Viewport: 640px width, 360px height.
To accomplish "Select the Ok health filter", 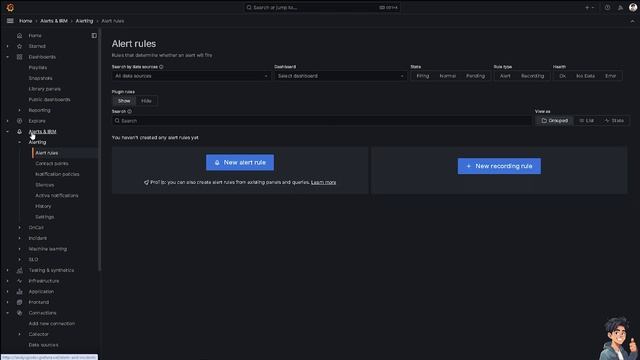I will pos(562,76).
